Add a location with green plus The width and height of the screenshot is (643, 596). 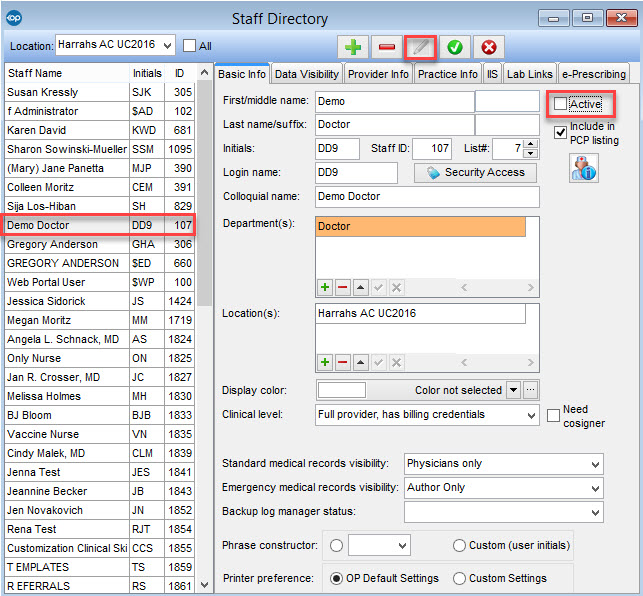coord(325,362)
